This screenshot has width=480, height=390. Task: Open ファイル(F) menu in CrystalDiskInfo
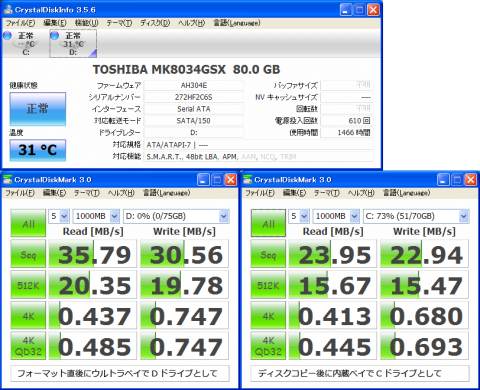click(x=20, y=23)
